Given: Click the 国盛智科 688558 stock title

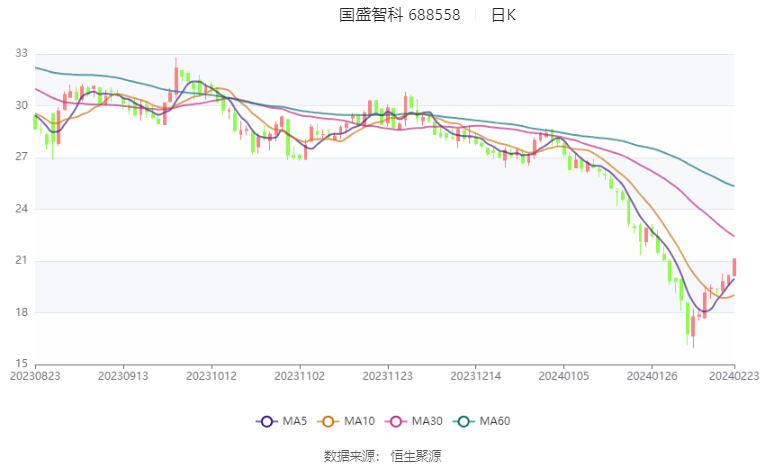Looking at the screenshot, I should point(400,15).
